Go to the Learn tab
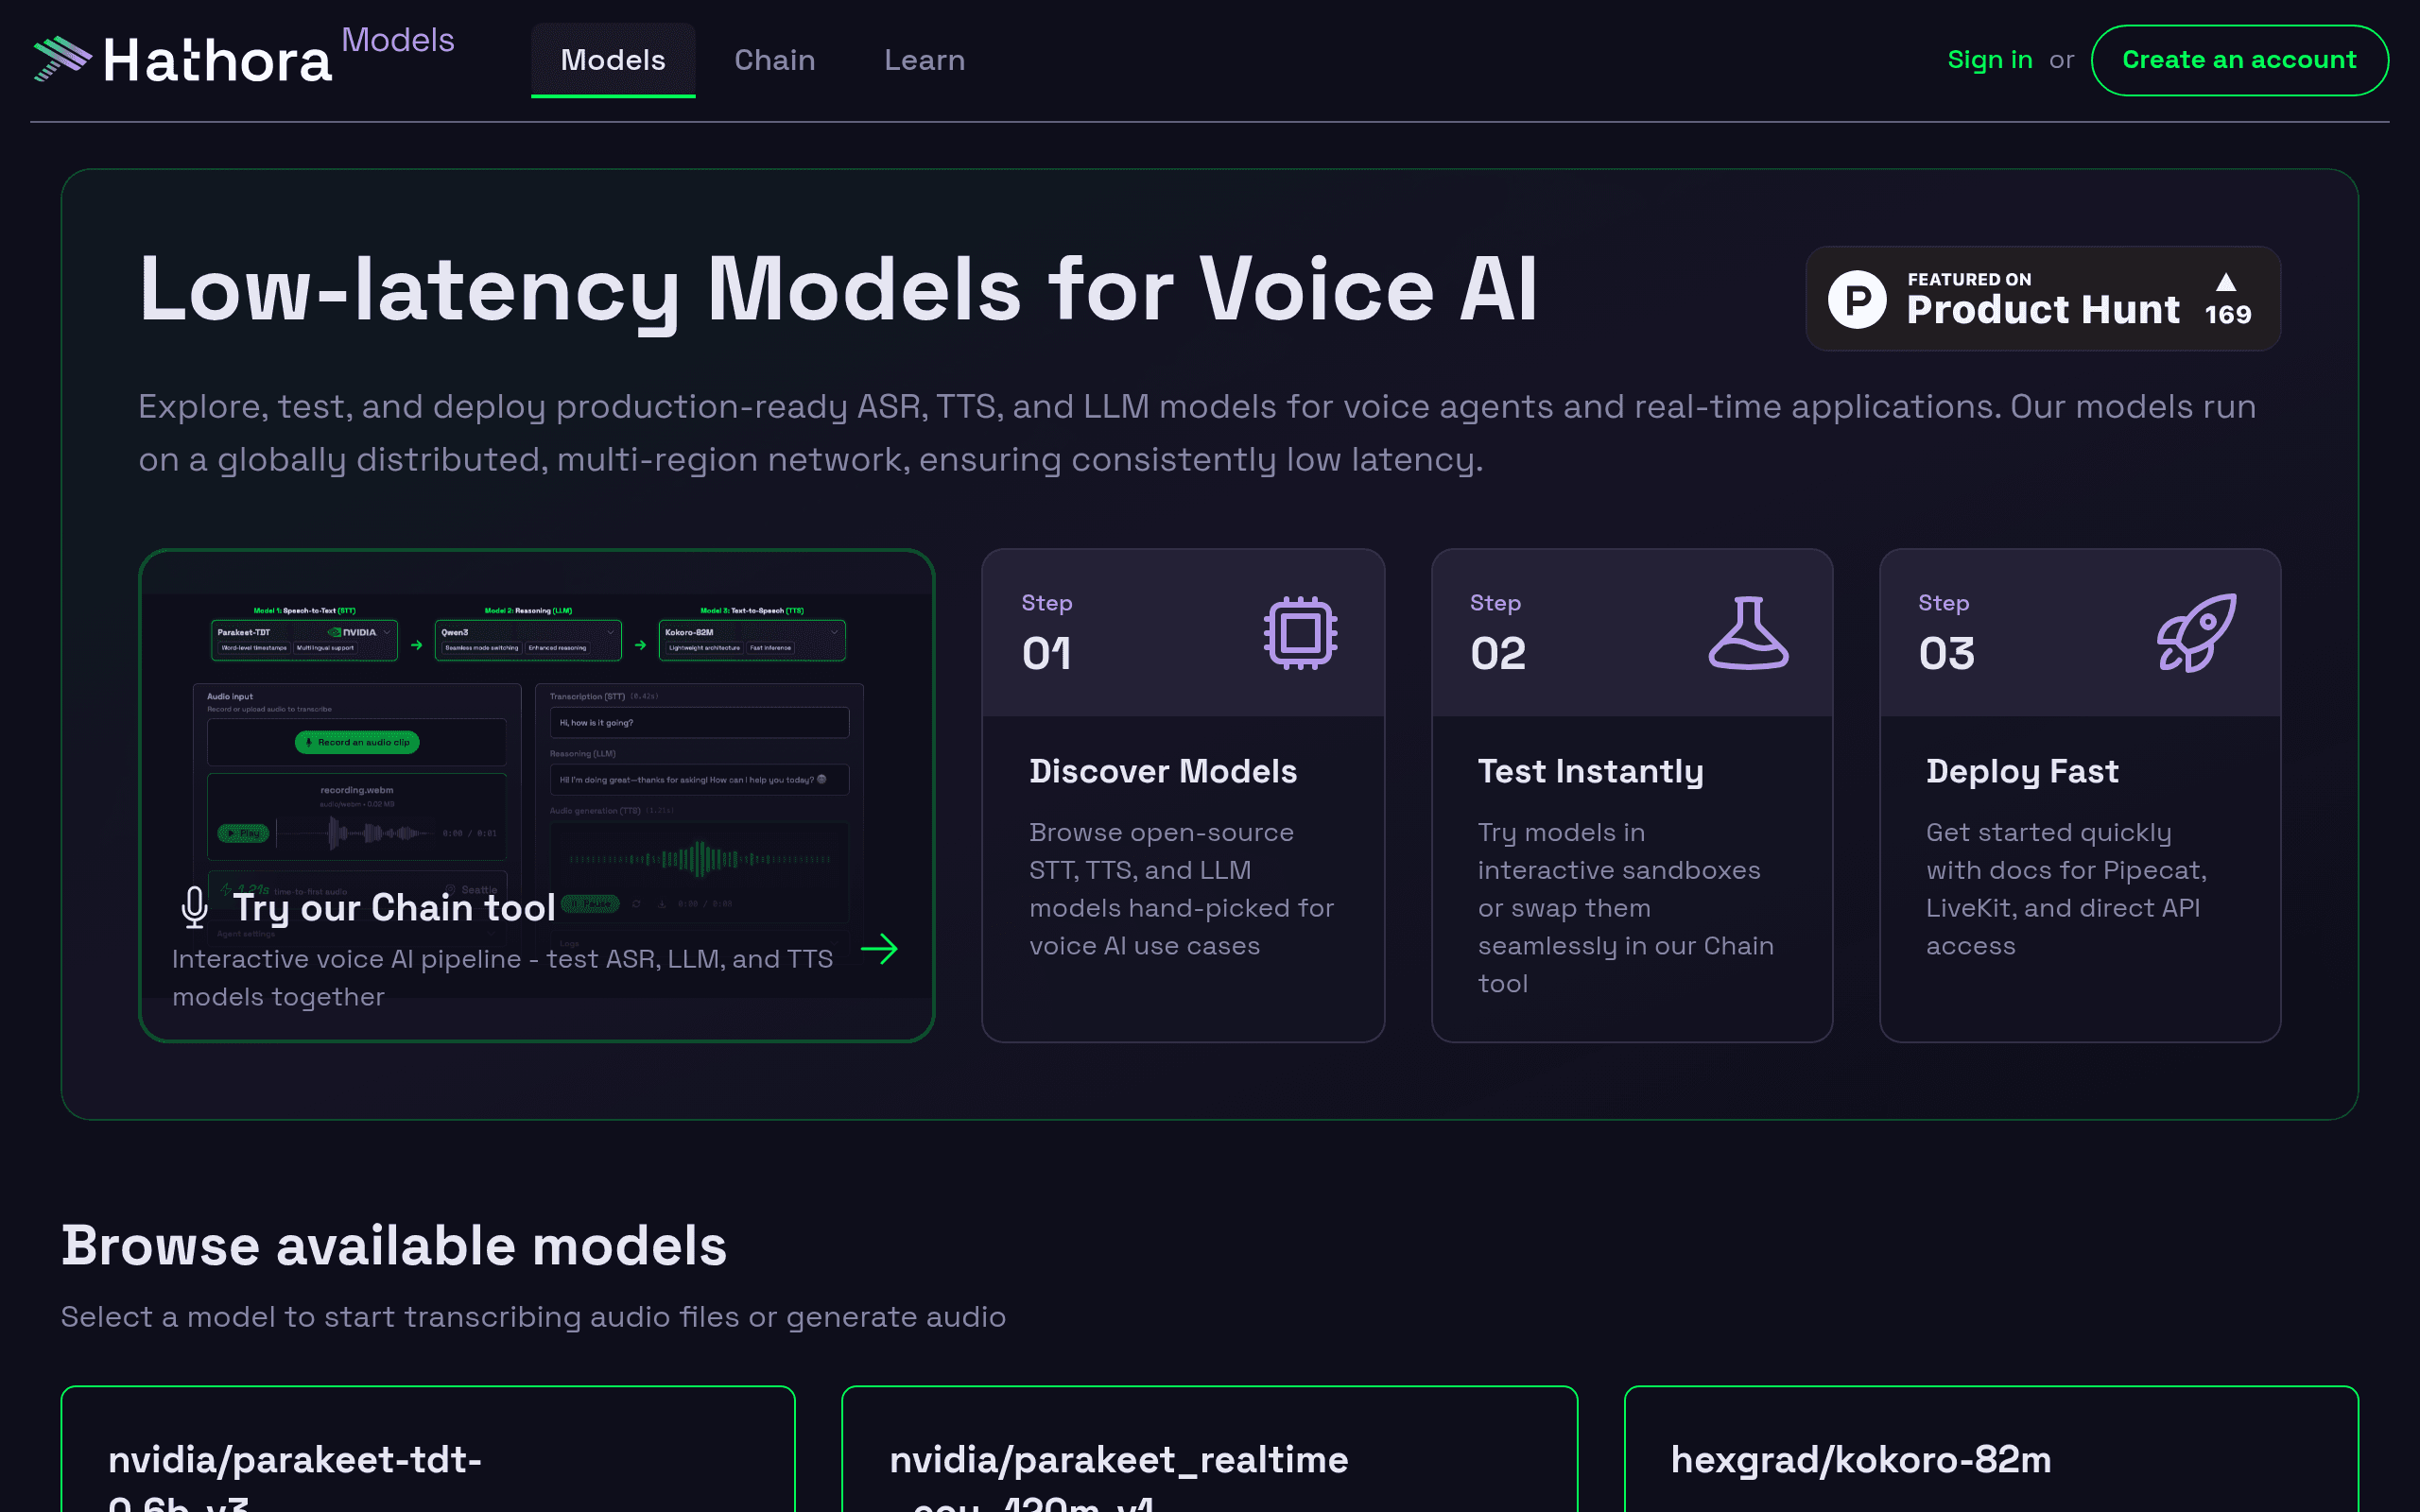 point(925,60)
